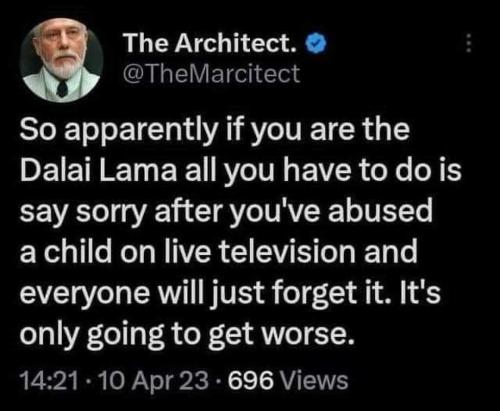
Task: Click the Views label
Action: [314, 380]
